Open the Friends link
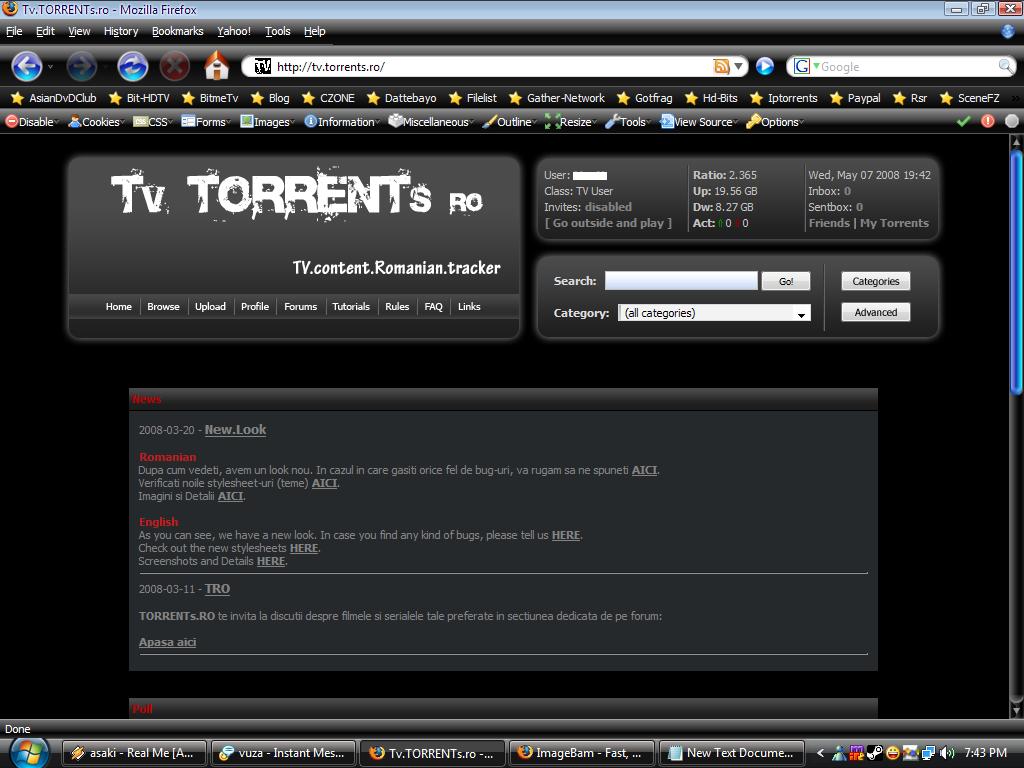This screenshot has width=1024, height=768. [829, 223]
